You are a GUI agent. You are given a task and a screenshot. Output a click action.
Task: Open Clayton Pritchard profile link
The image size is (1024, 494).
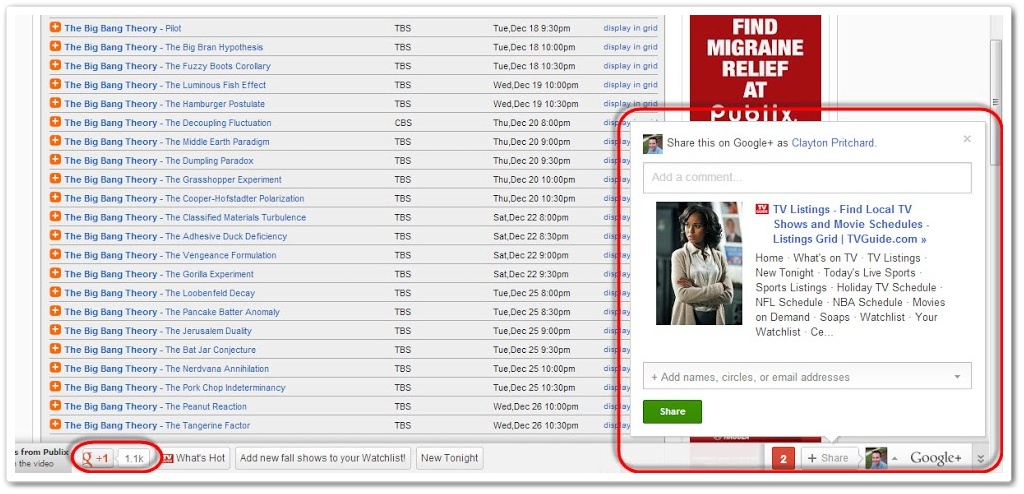click(833, 143)
